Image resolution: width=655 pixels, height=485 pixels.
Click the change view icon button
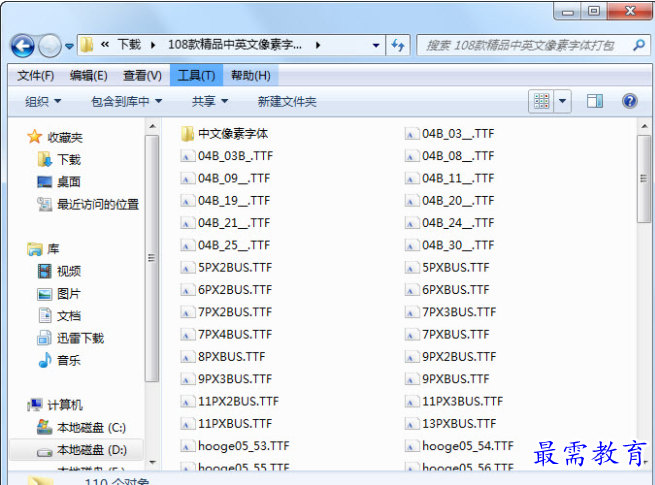[x=541, y=101]
